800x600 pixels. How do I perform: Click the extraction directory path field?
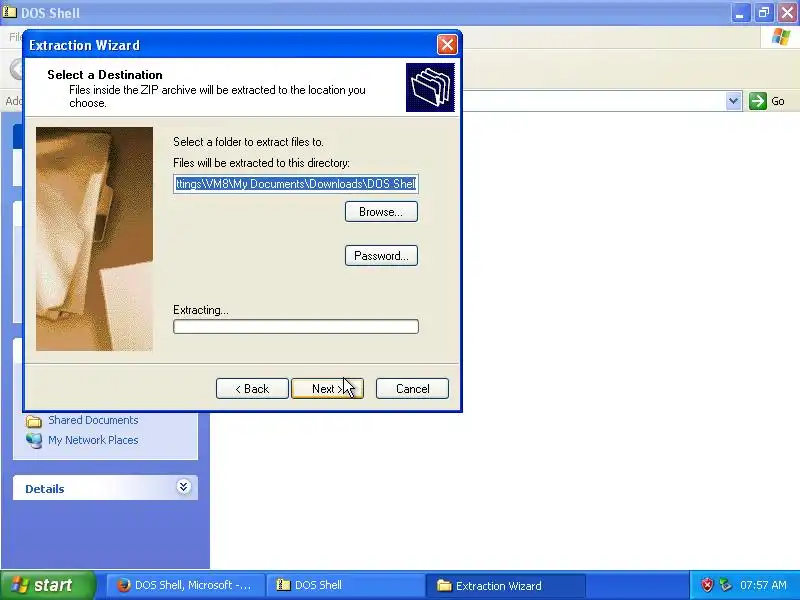[296, 184]
